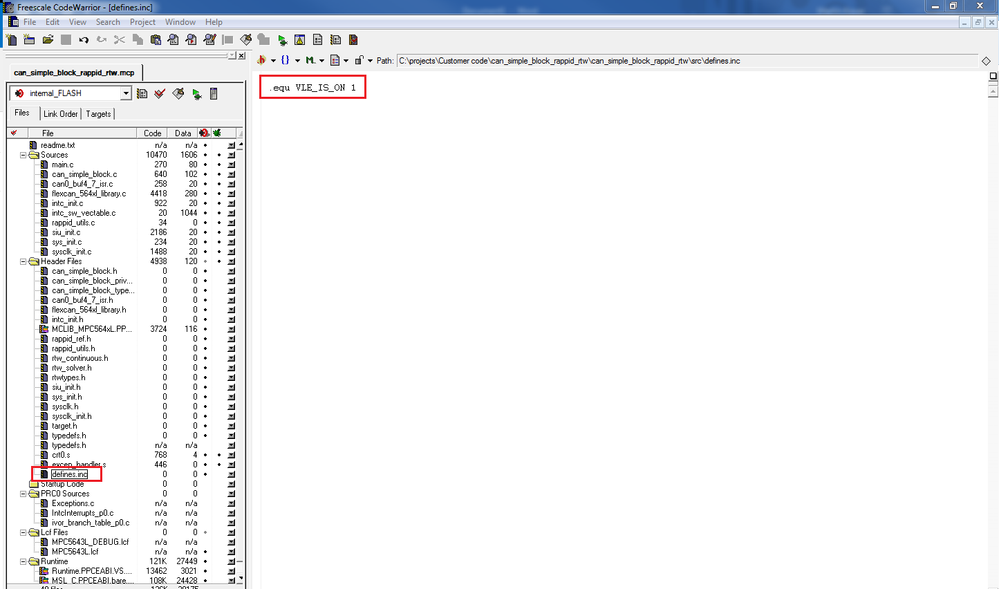Switch to the Targets tab
The height and width of the screenshot is (589, 999).
[98, 113]
